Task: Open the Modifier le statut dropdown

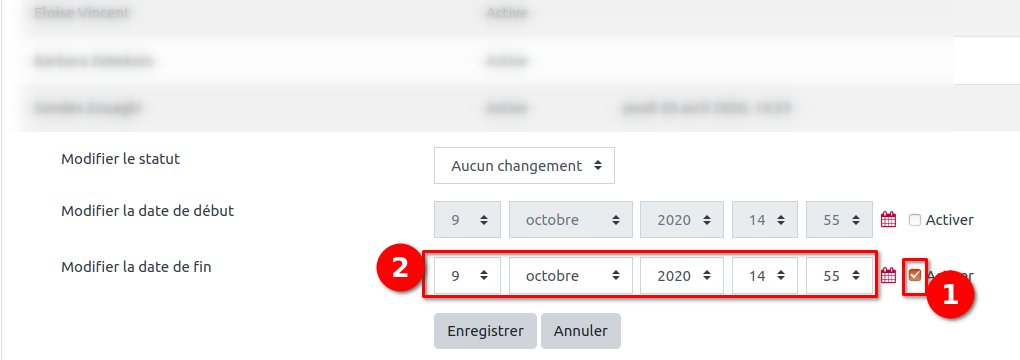Action: [x=524, y=166]
